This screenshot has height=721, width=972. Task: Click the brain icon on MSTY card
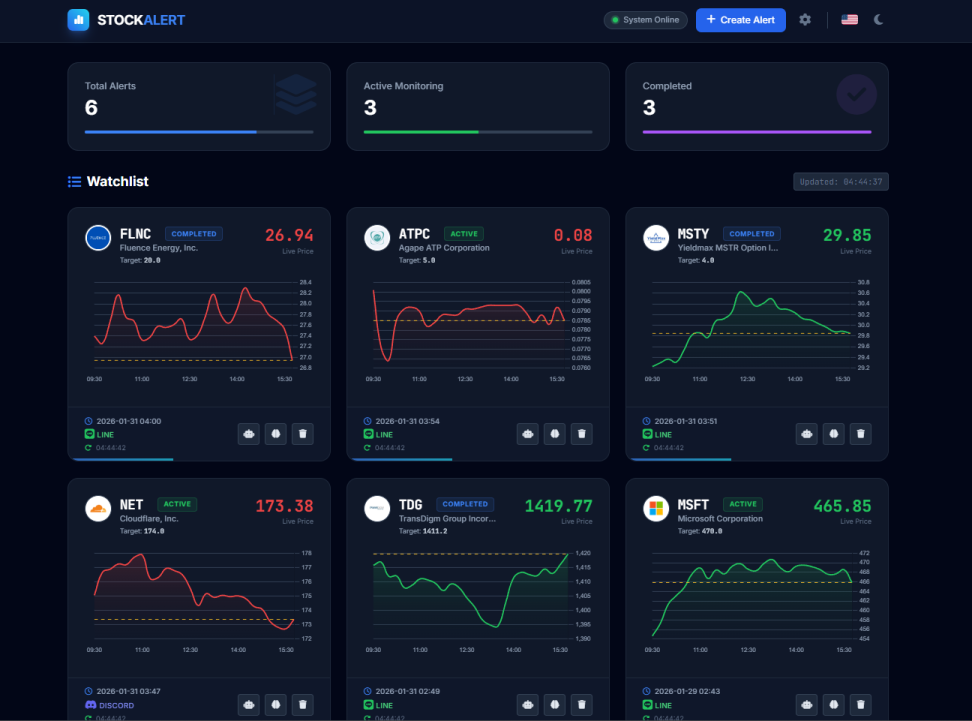(834, 434)
